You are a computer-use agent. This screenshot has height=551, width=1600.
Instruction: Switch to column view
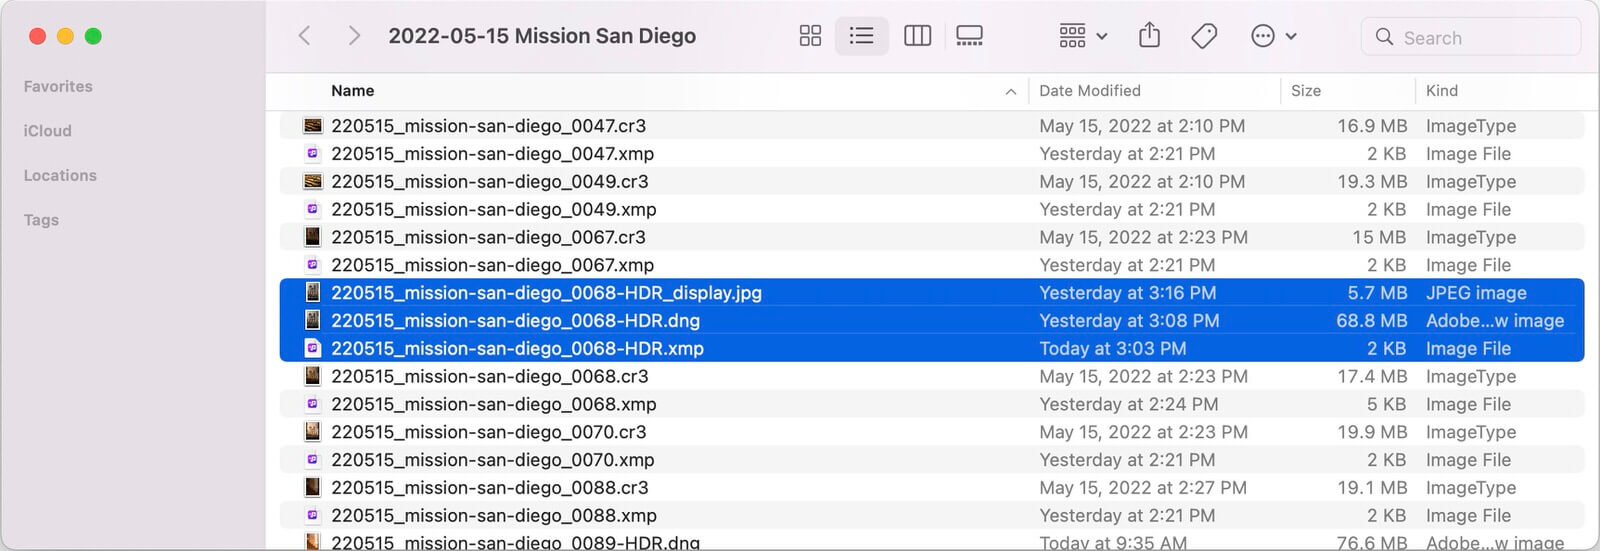pos(917,37)
